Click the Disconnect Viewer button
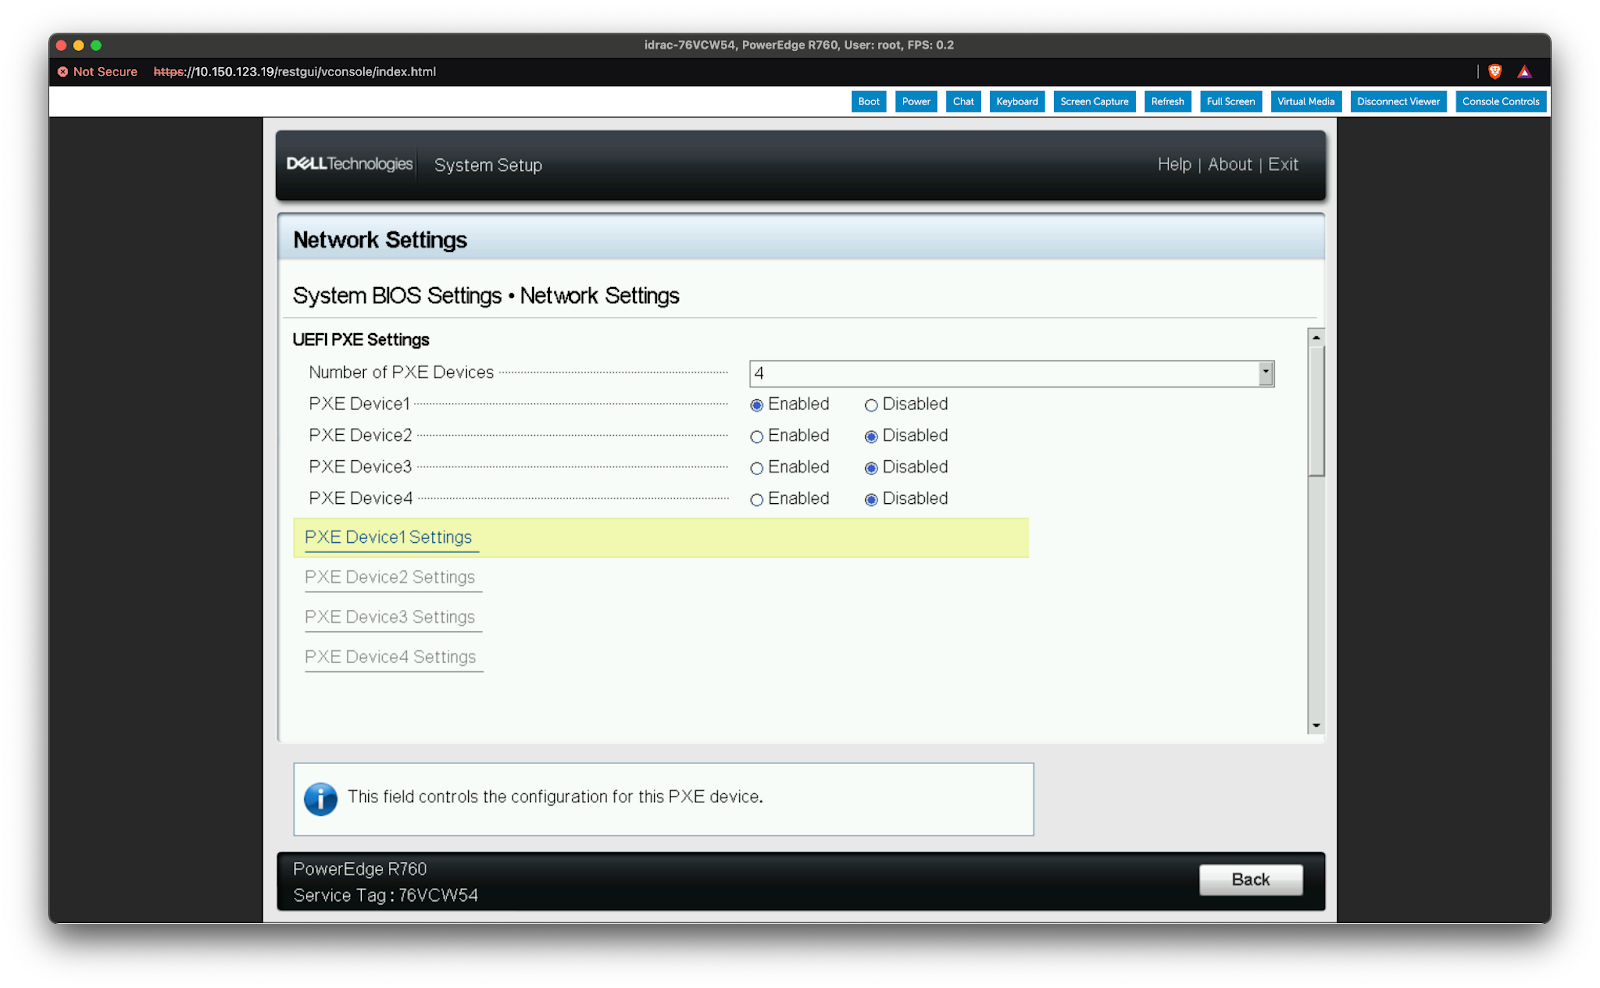Screen dimensions: 1600x988 1398,102
